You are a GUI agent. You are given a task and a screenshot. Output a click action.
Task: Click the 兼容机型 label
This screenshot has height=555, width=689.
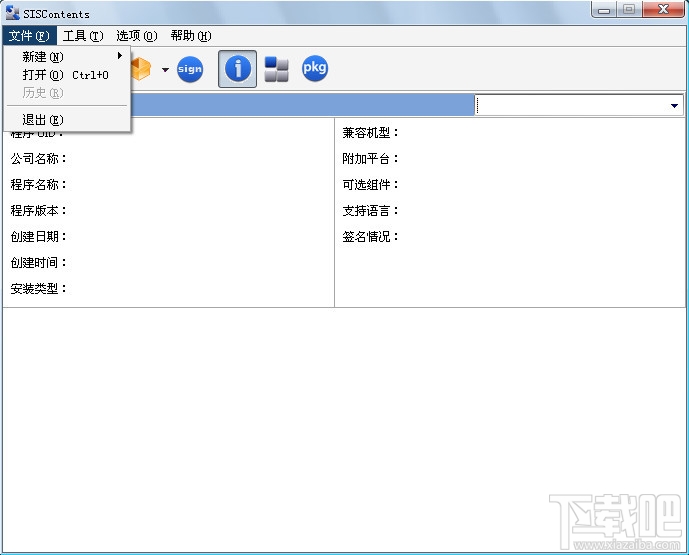point(370,133)
